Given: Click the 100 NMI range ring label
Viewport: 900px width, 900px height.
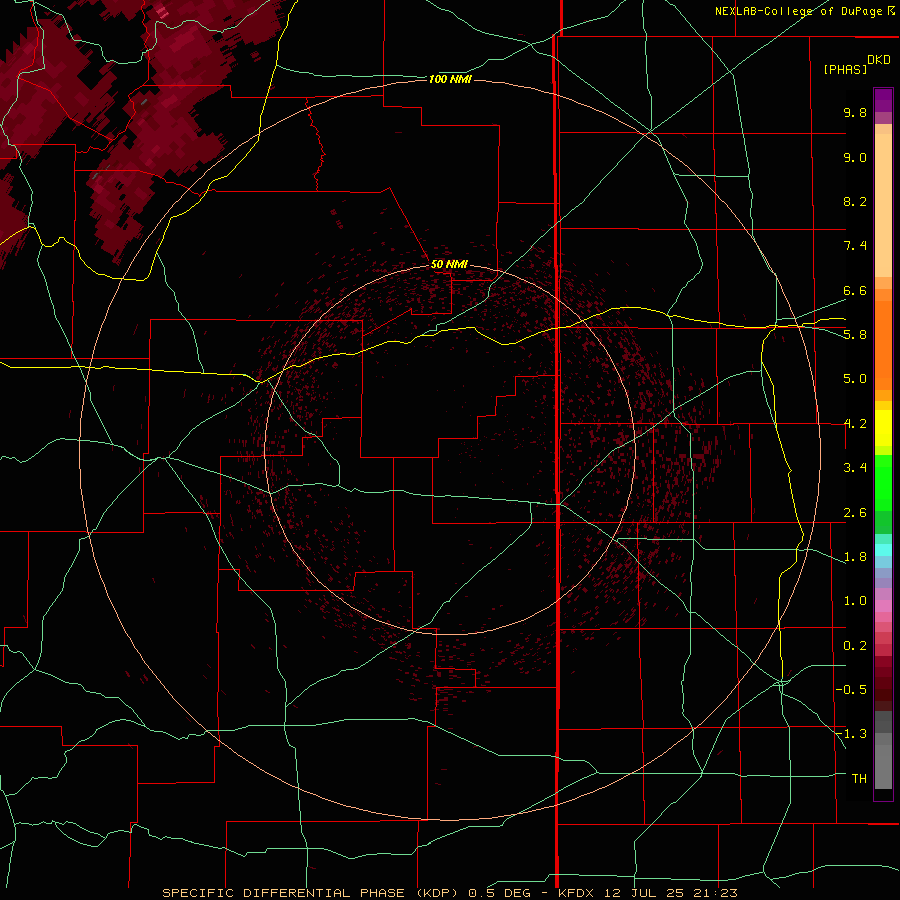Looking at the screenshot, I should tap(450, 79).
